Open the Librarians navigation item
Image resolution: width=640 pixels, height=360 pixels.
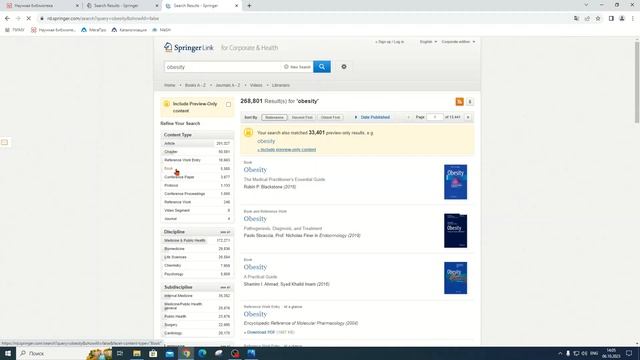point(281,85)
